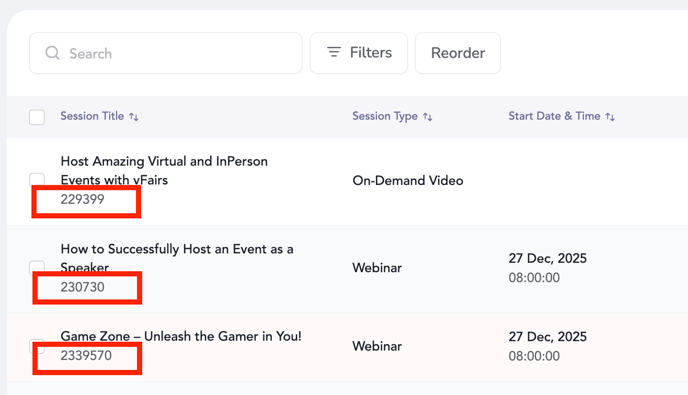Check the How to Successfully Host row checkbox
The height and width of the screenshot is (395, 688).
coord(37,267)
